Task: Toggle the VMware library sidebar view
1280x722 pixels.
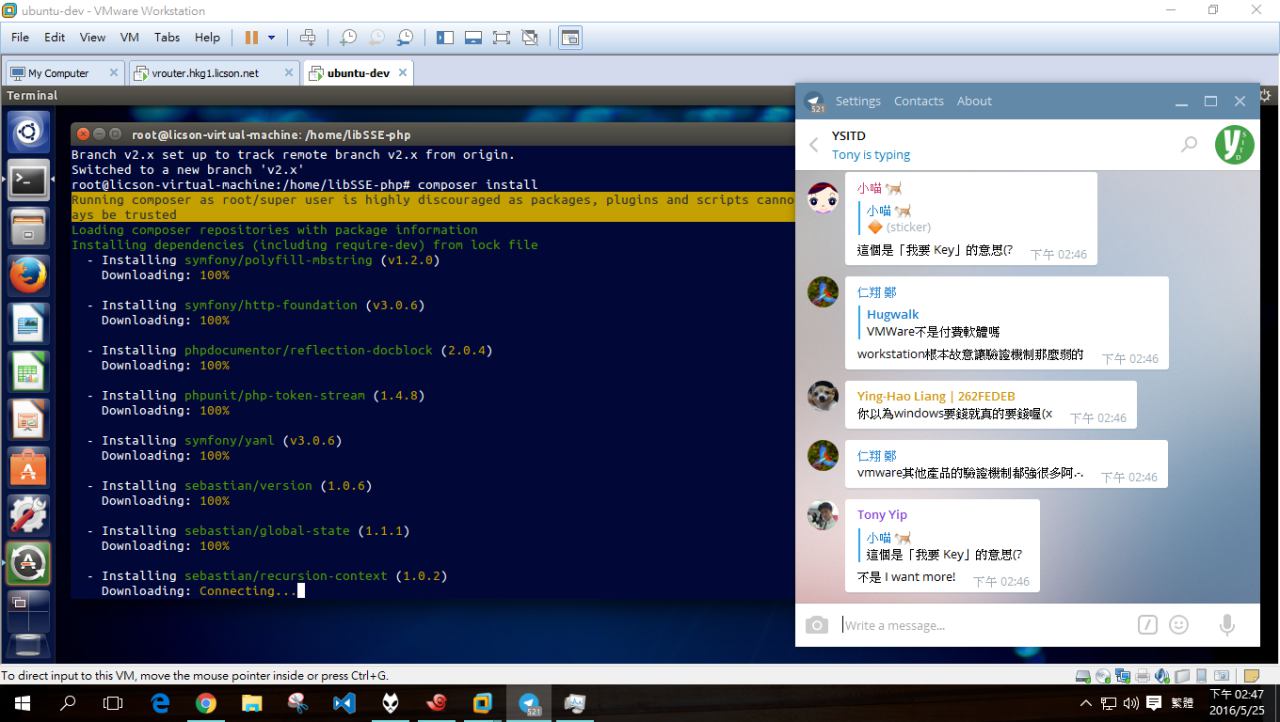Action: (445, 38)
